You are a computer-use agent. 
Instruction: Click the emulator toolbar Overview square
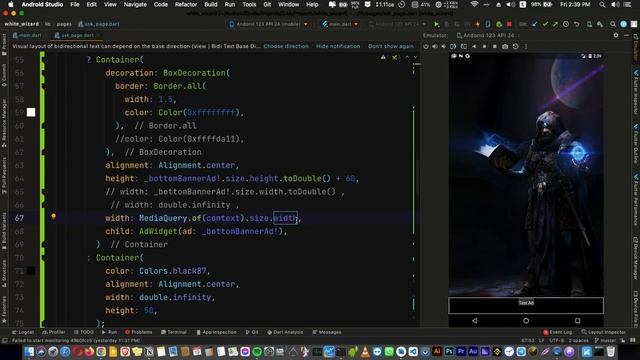click(494, 47)
